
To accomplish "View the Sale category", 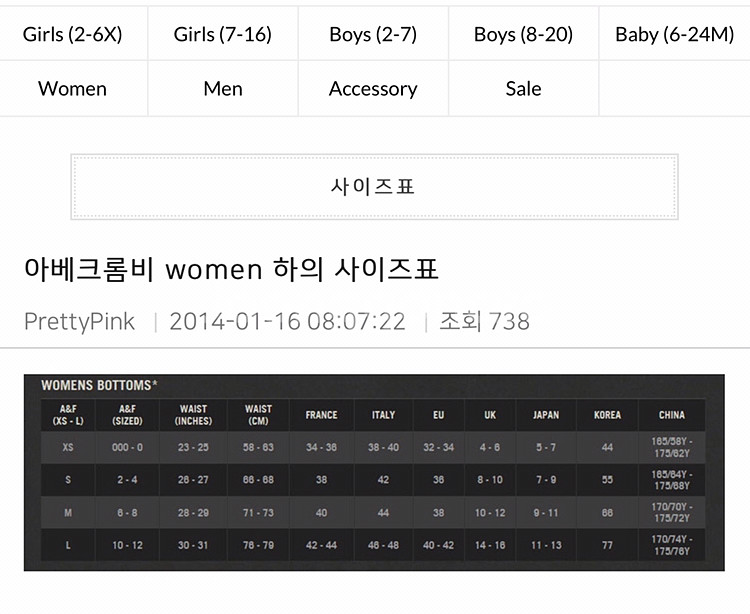I will pos(523,88).
